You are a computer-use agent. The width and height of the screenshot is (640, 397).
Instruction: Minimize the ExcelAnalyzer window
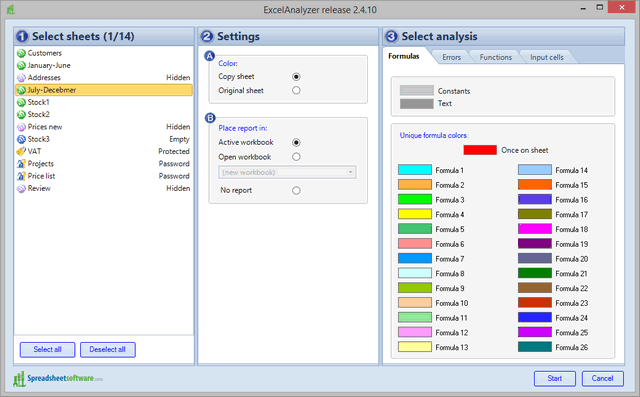pyautogui.click(x=583, y=8)
